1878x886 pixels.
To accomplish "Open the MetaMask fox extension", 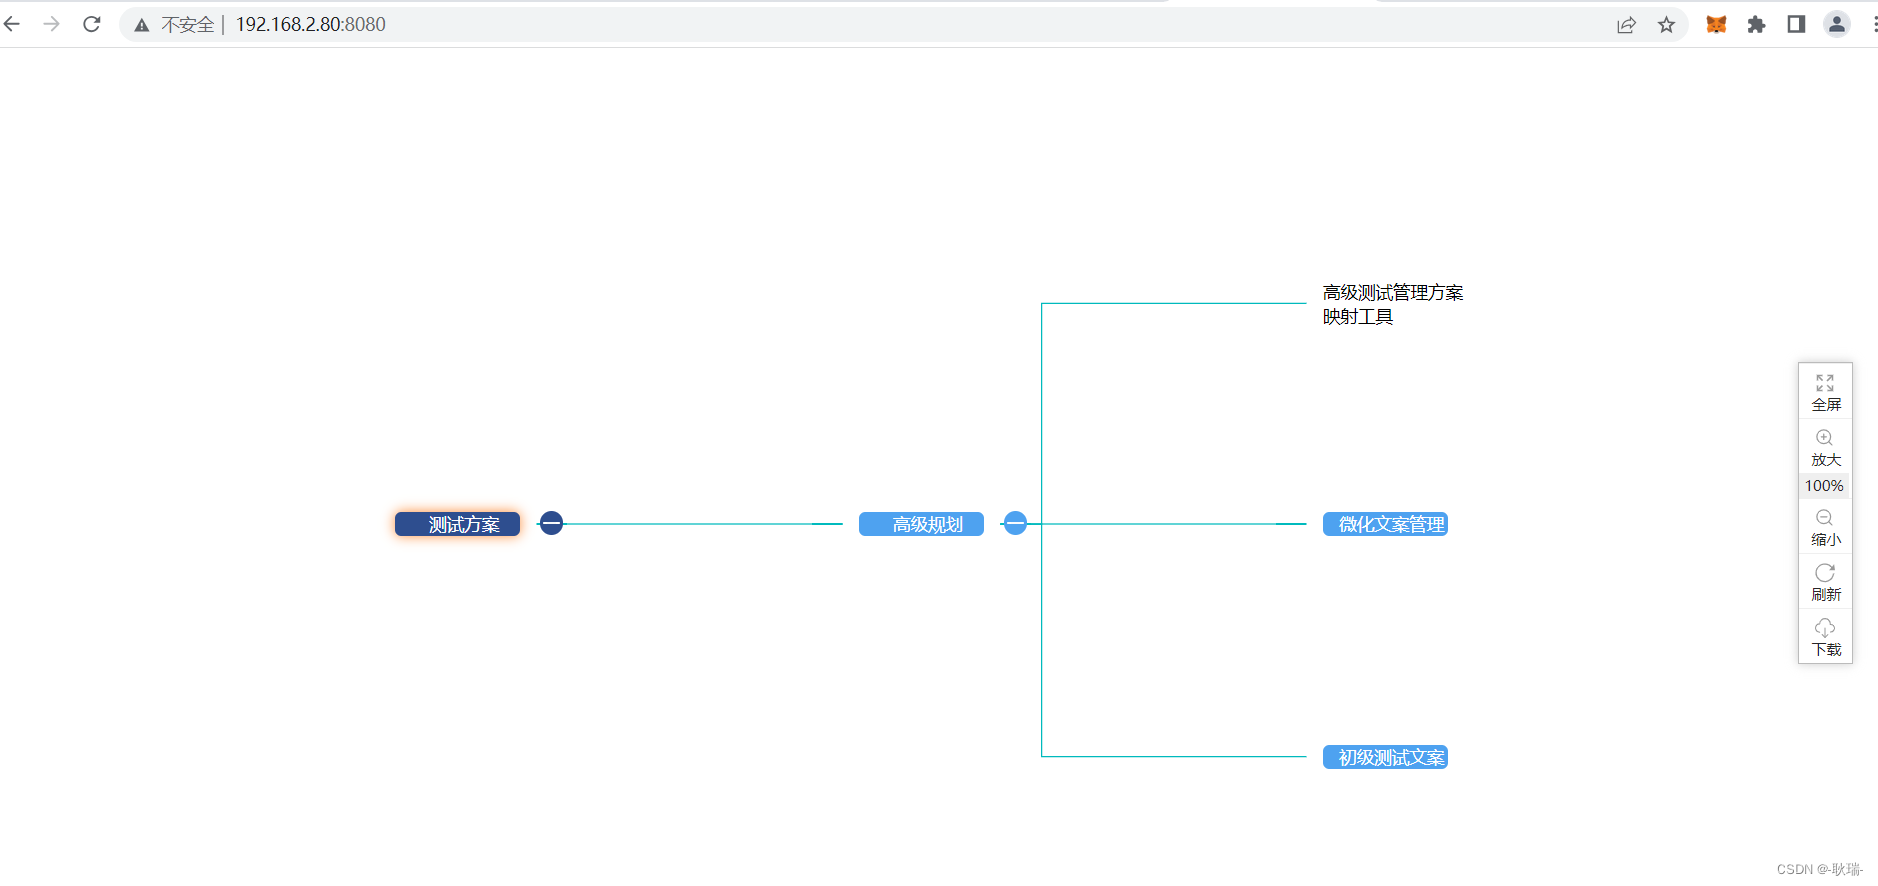I will point(1716,25).
